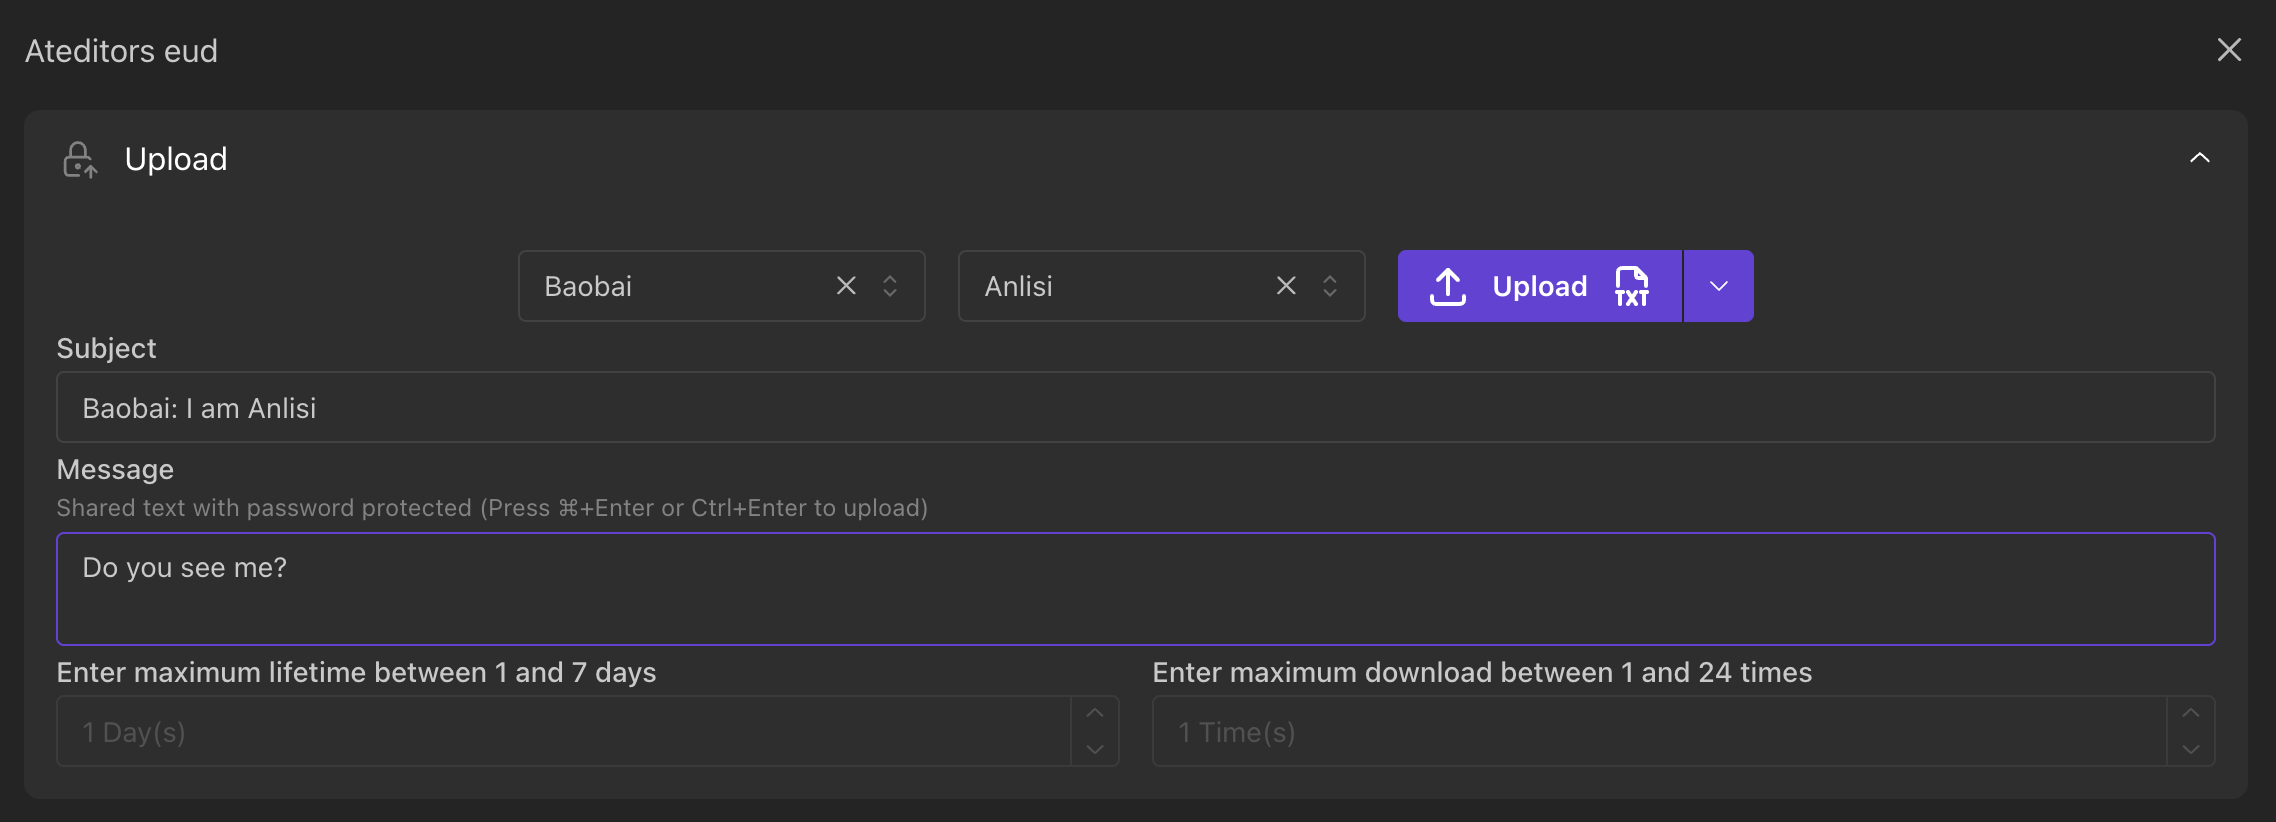Screen dimensions: 2276x822
Task: Open the Baobai dropdown selector arrows
Action: pos(890,286)
